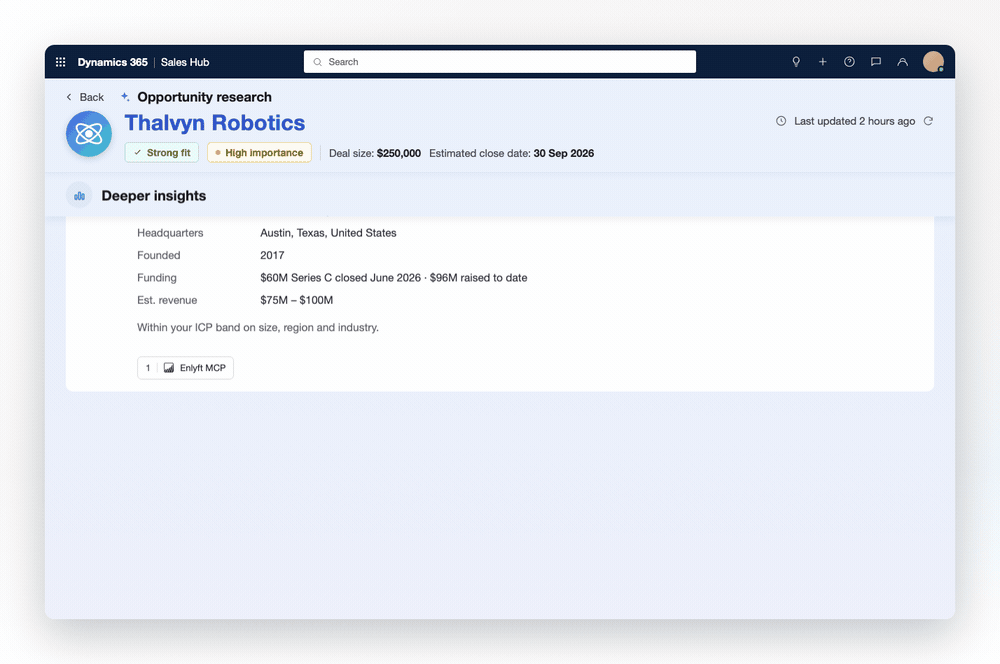1000x664 pixels.
Task: Refresh the research with the reload icon
Action: point(928,121)
